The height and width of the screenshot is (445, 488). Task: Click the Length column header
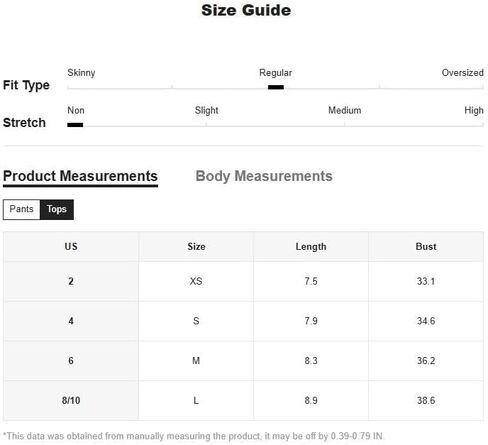[311, 247]
